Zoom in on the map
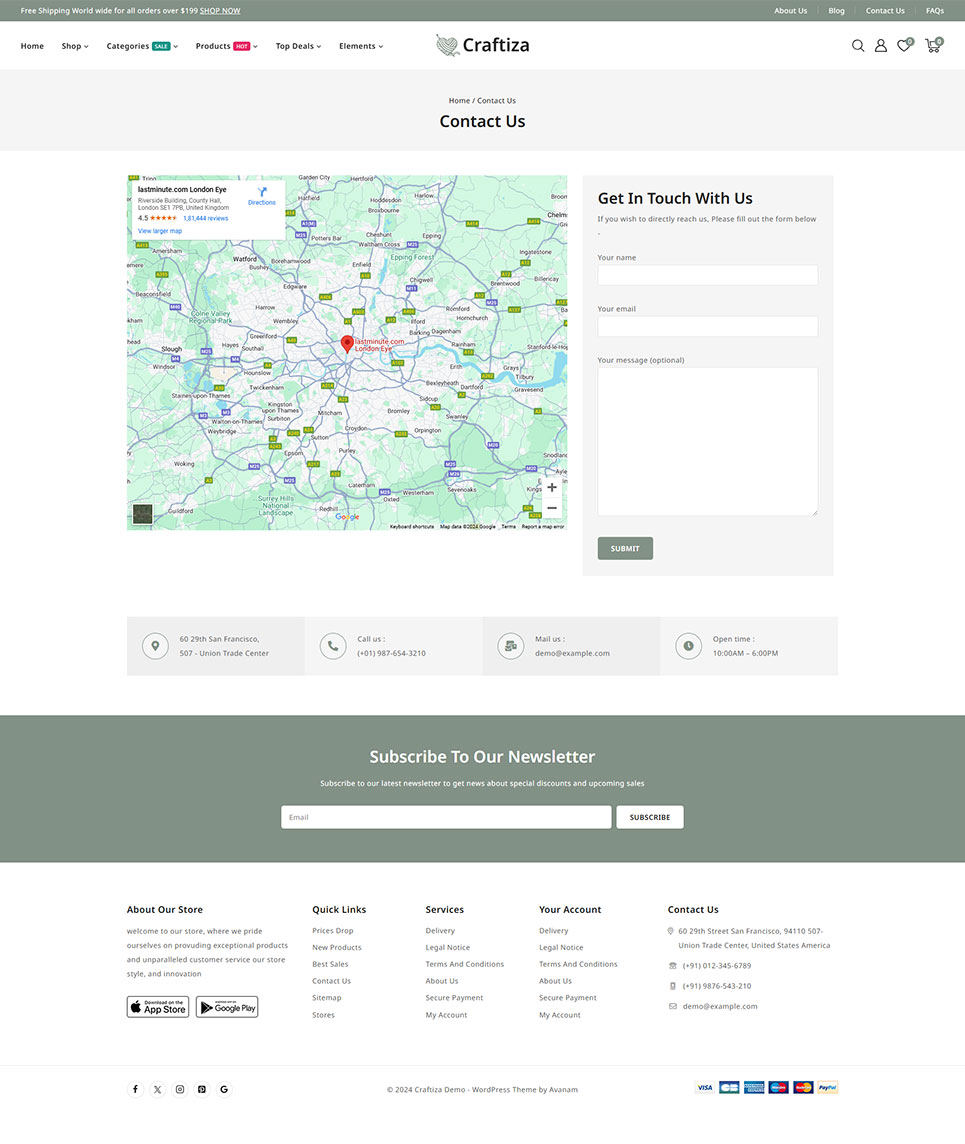This screenshot has width=965, height=1144. pos(551,488)
